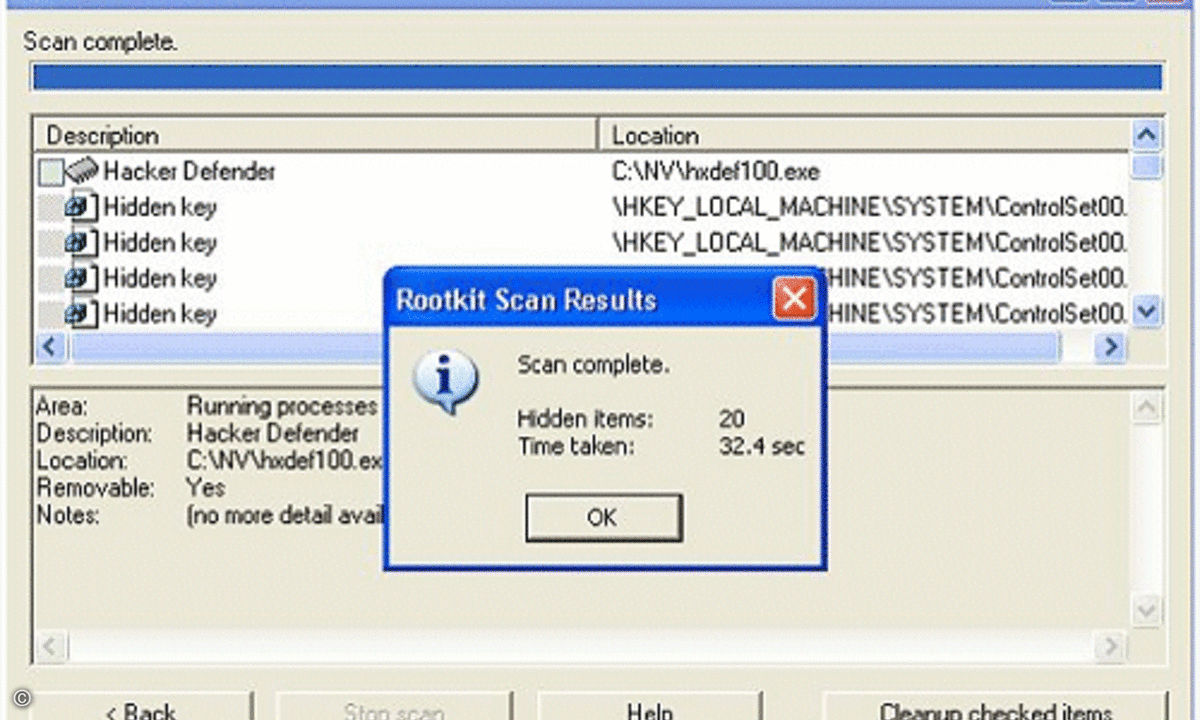Viewport: 1200px width, 720px height.
Task: Click the "Removable:" label in details
Action: [96, 489]
